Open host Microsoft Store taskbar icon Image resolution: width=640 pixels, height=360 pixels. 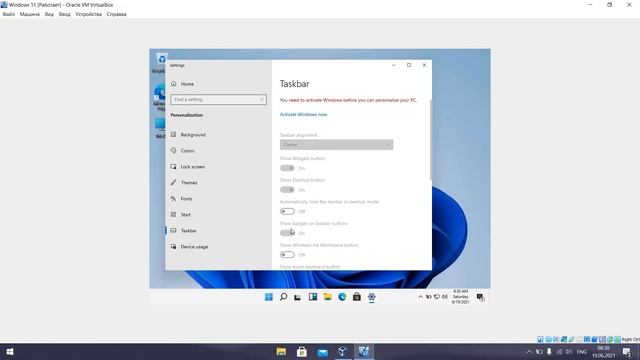pyautogui.click(x=302, y=351)
